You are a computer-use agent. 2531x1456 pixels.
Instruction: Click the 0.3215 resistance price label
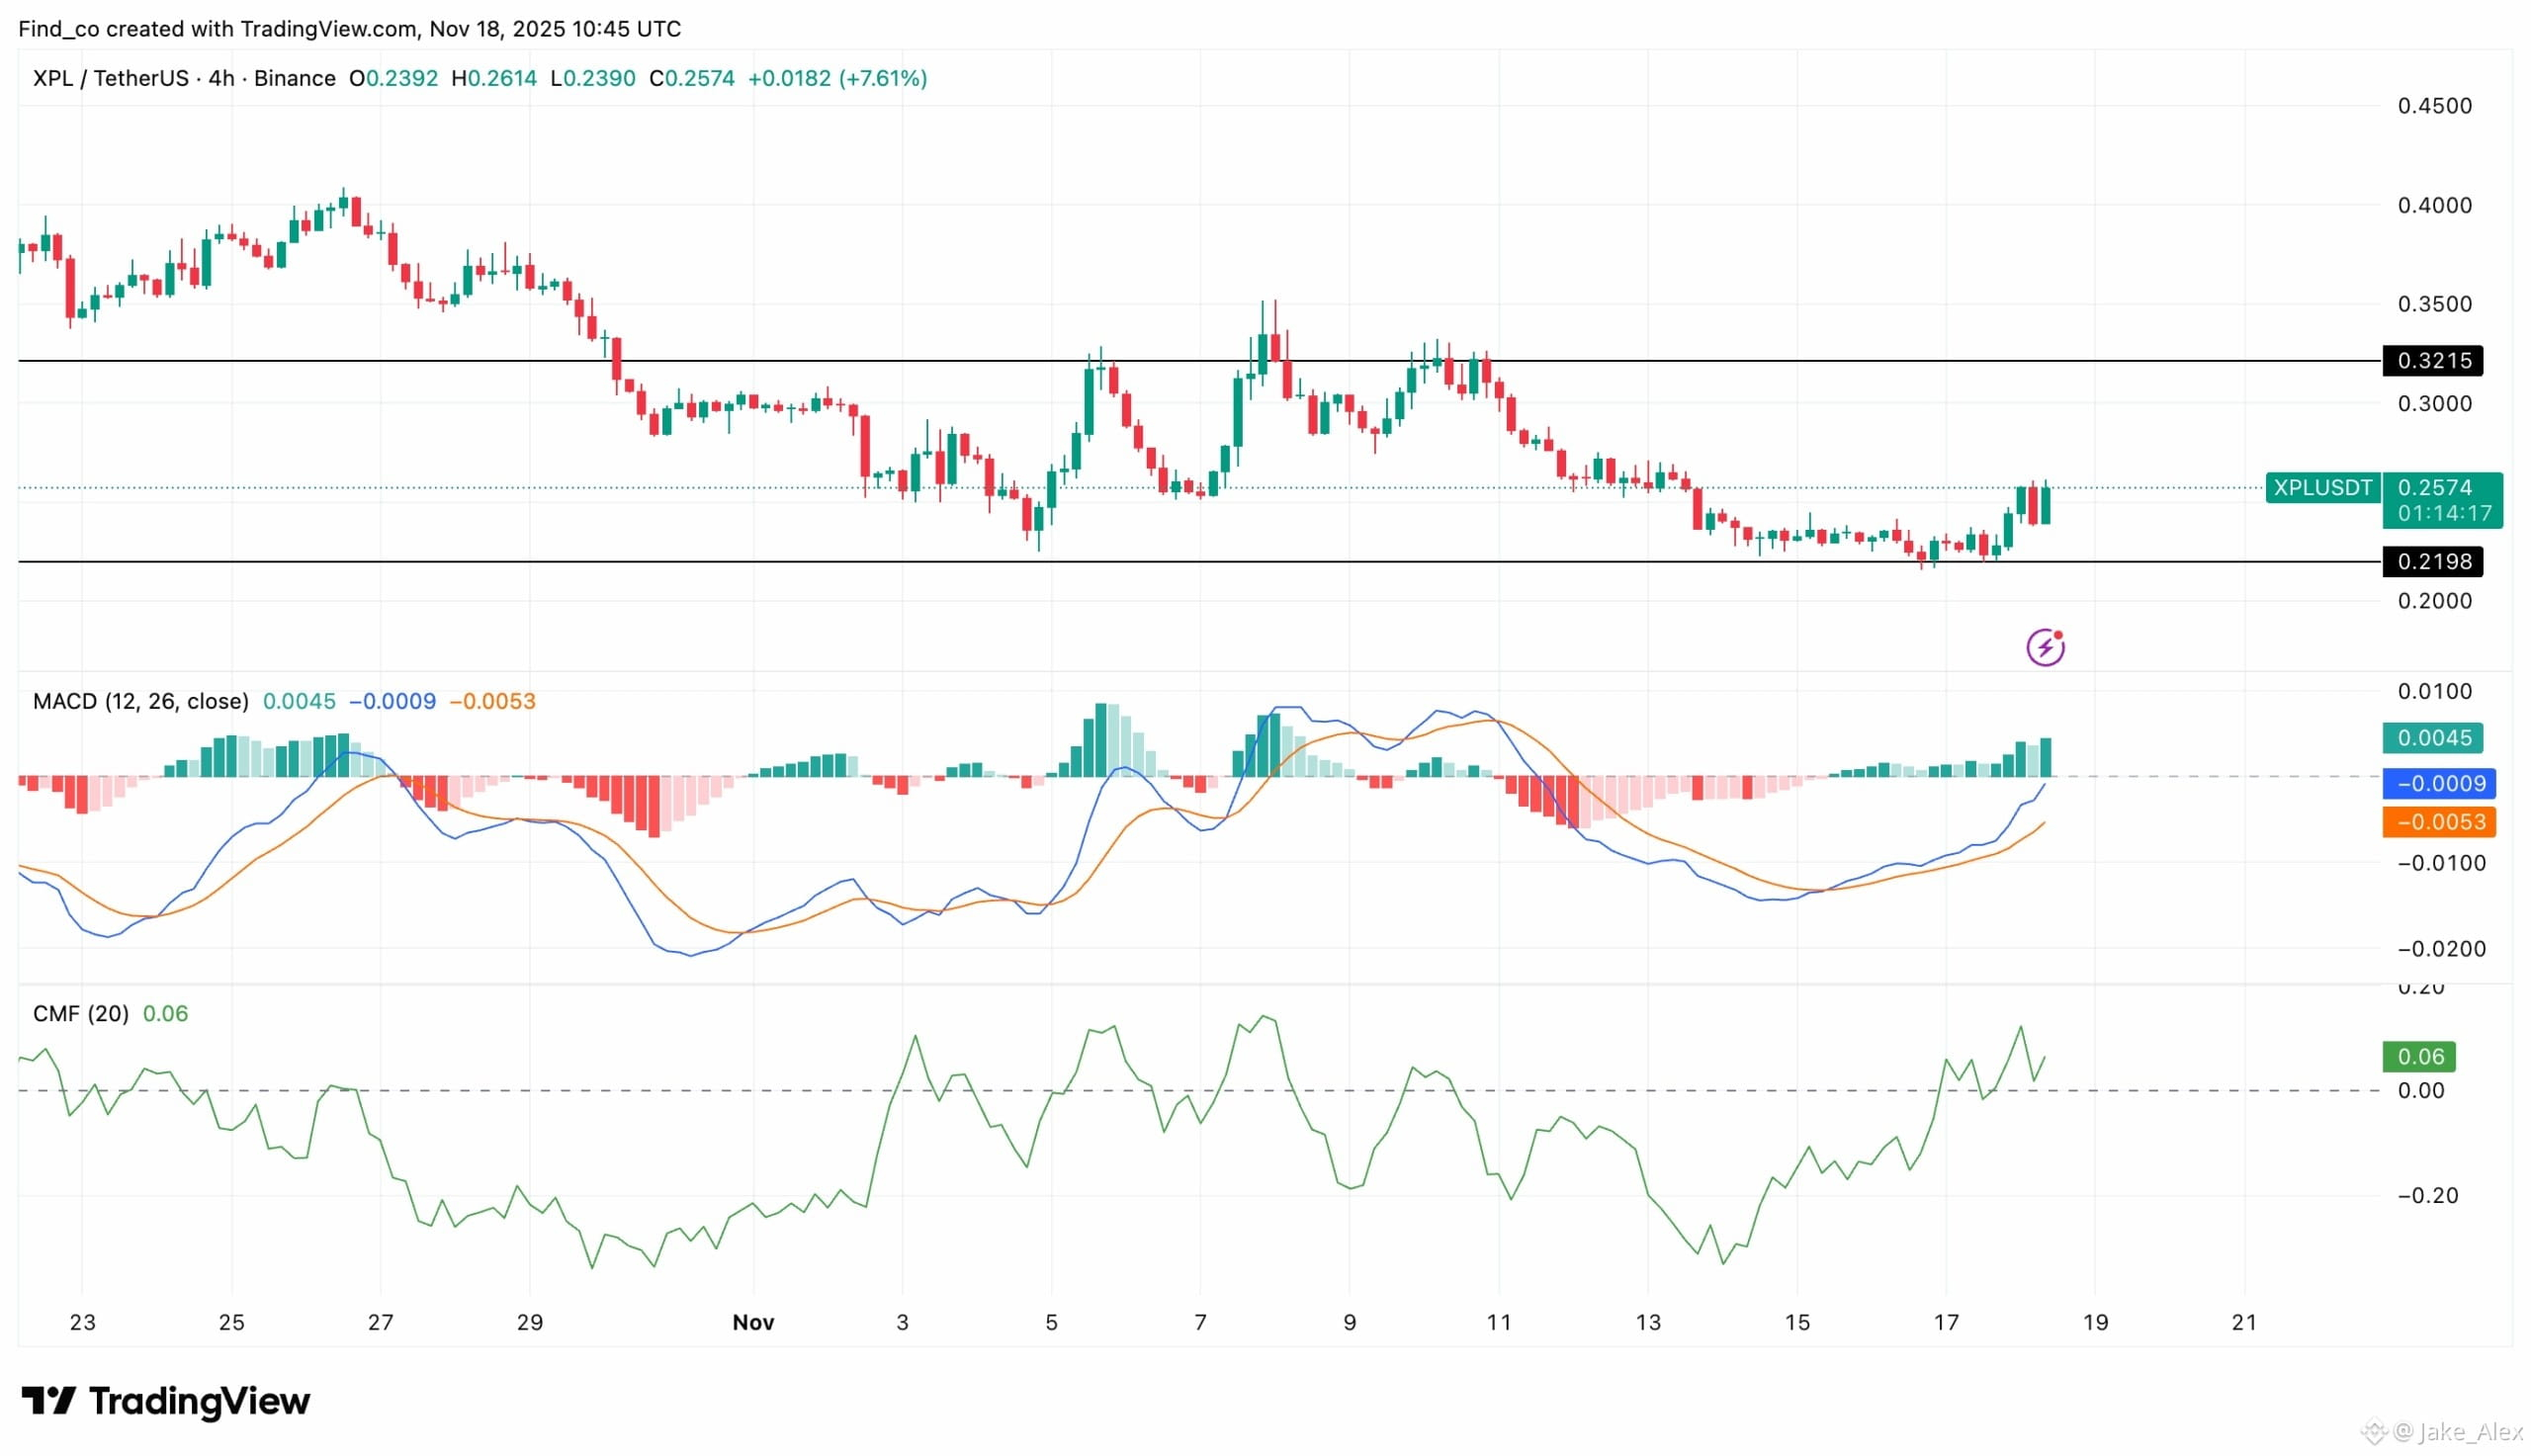click(x=2432, y=360)
